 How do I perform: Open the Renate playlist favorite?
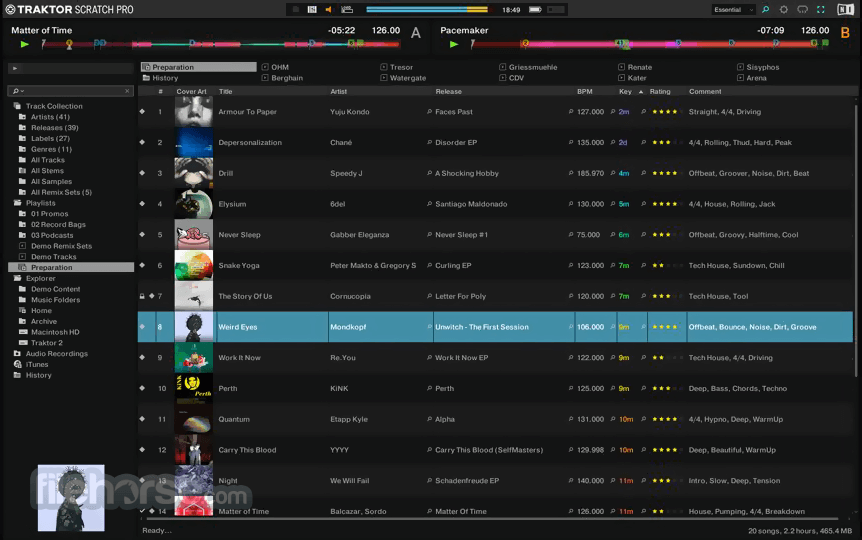point(635,67)
